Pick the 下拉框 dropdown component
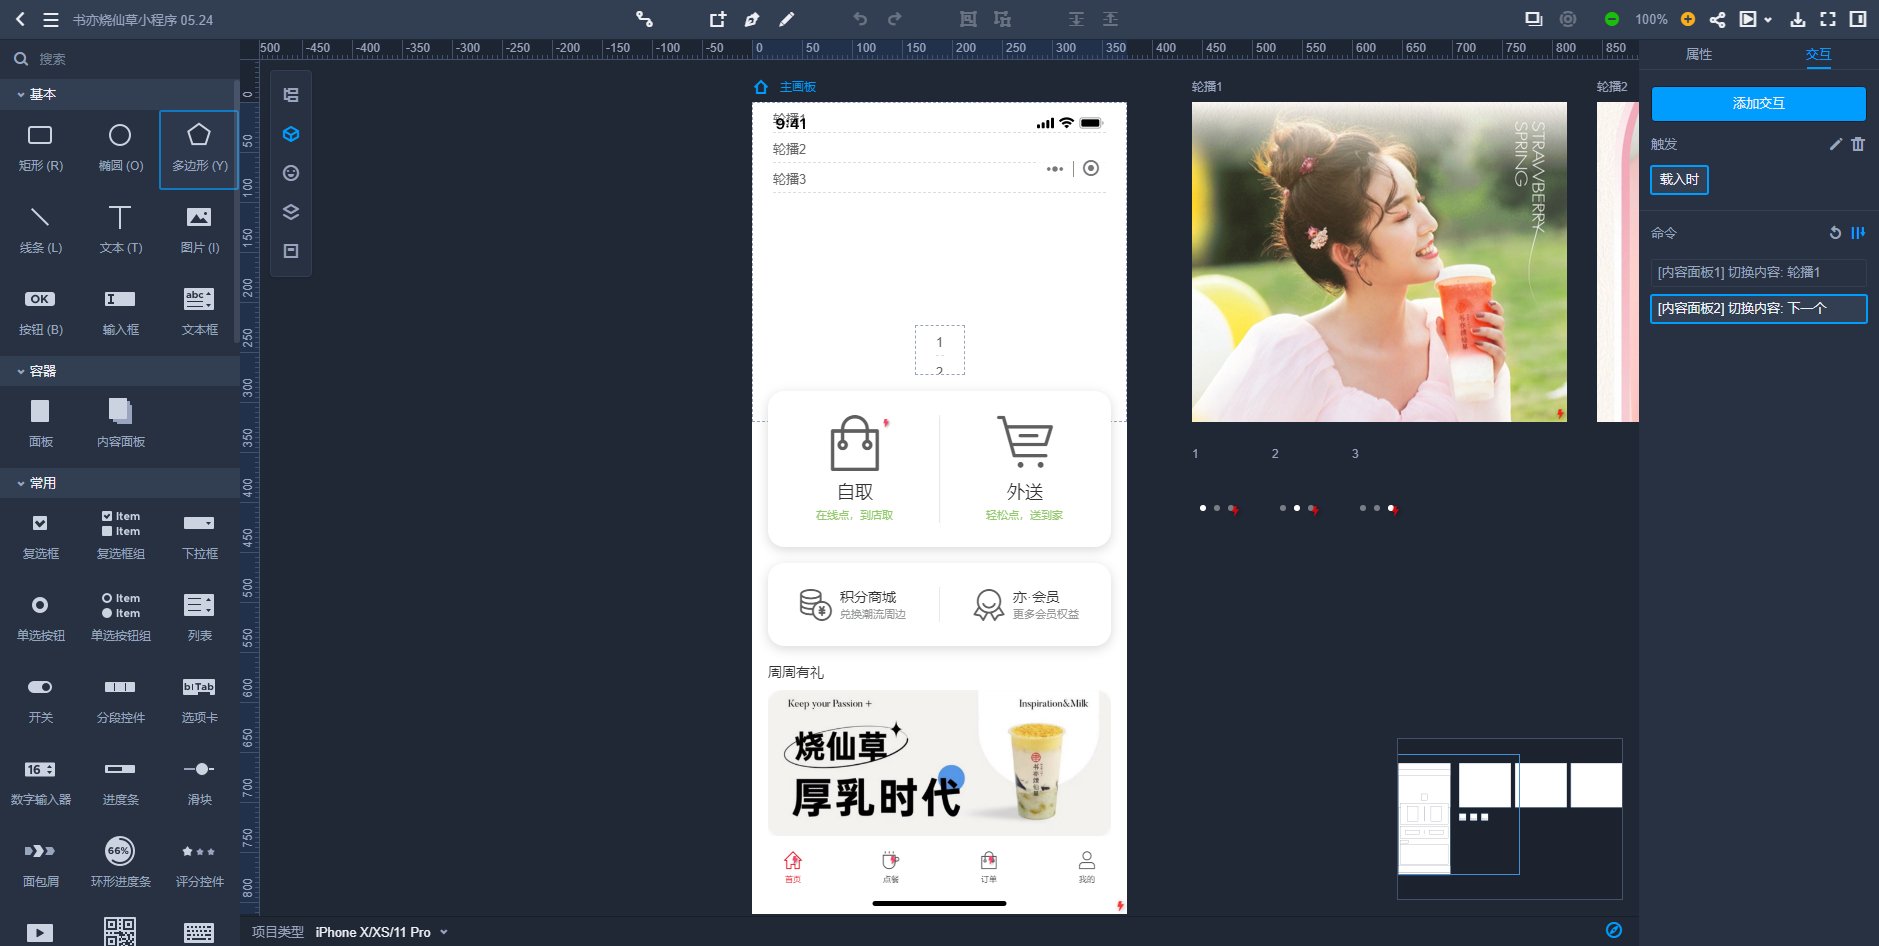The image size is (1879, 946). tap(199, 536)
